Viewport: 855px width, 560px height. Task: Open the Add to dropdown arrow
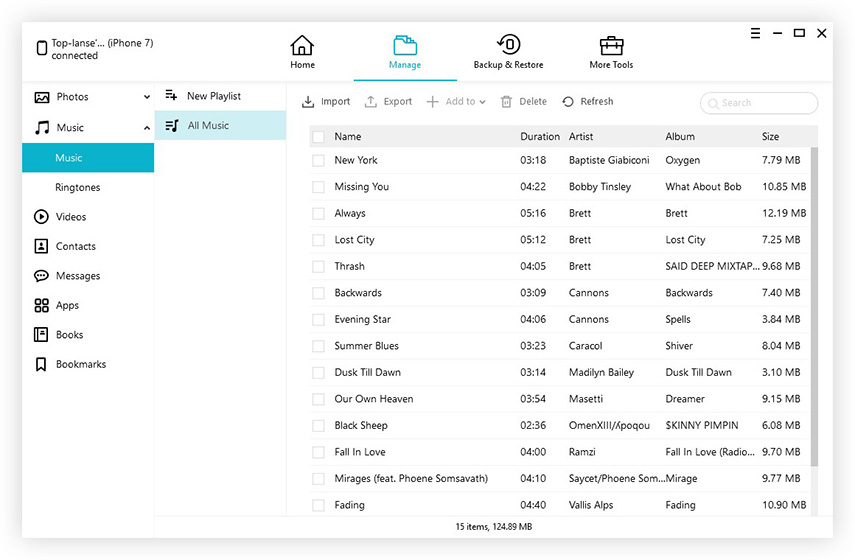point(483,102)
